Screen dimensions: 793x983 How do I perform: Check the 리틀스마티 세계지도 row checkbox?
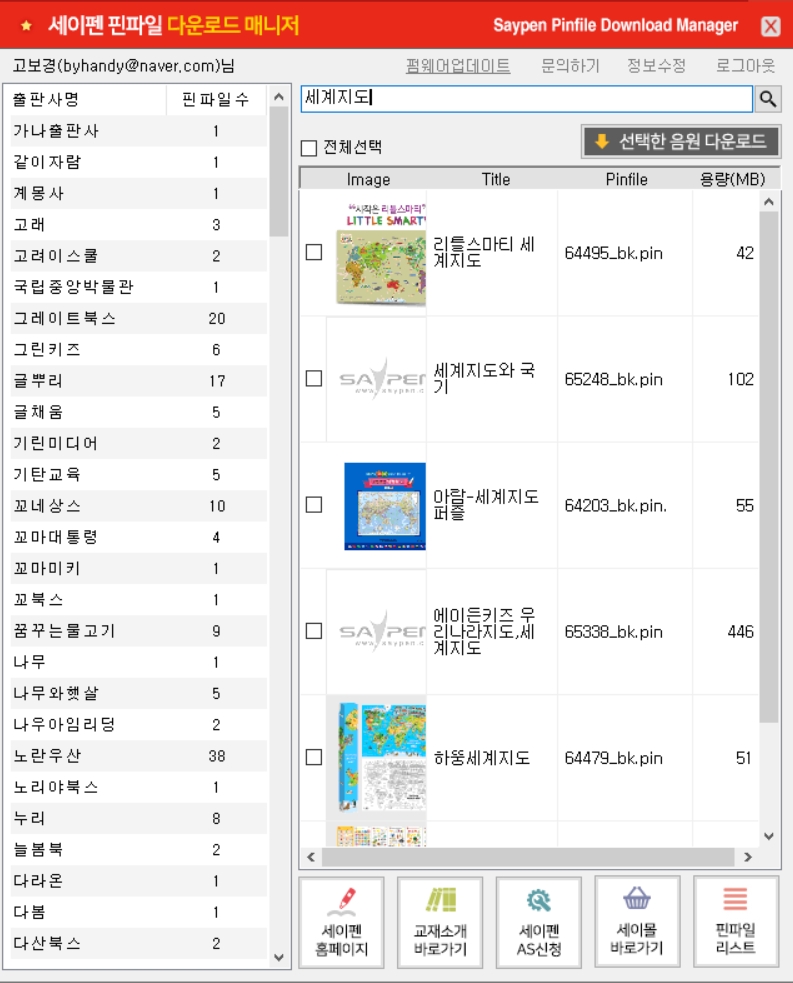click(x=313, y=252)
